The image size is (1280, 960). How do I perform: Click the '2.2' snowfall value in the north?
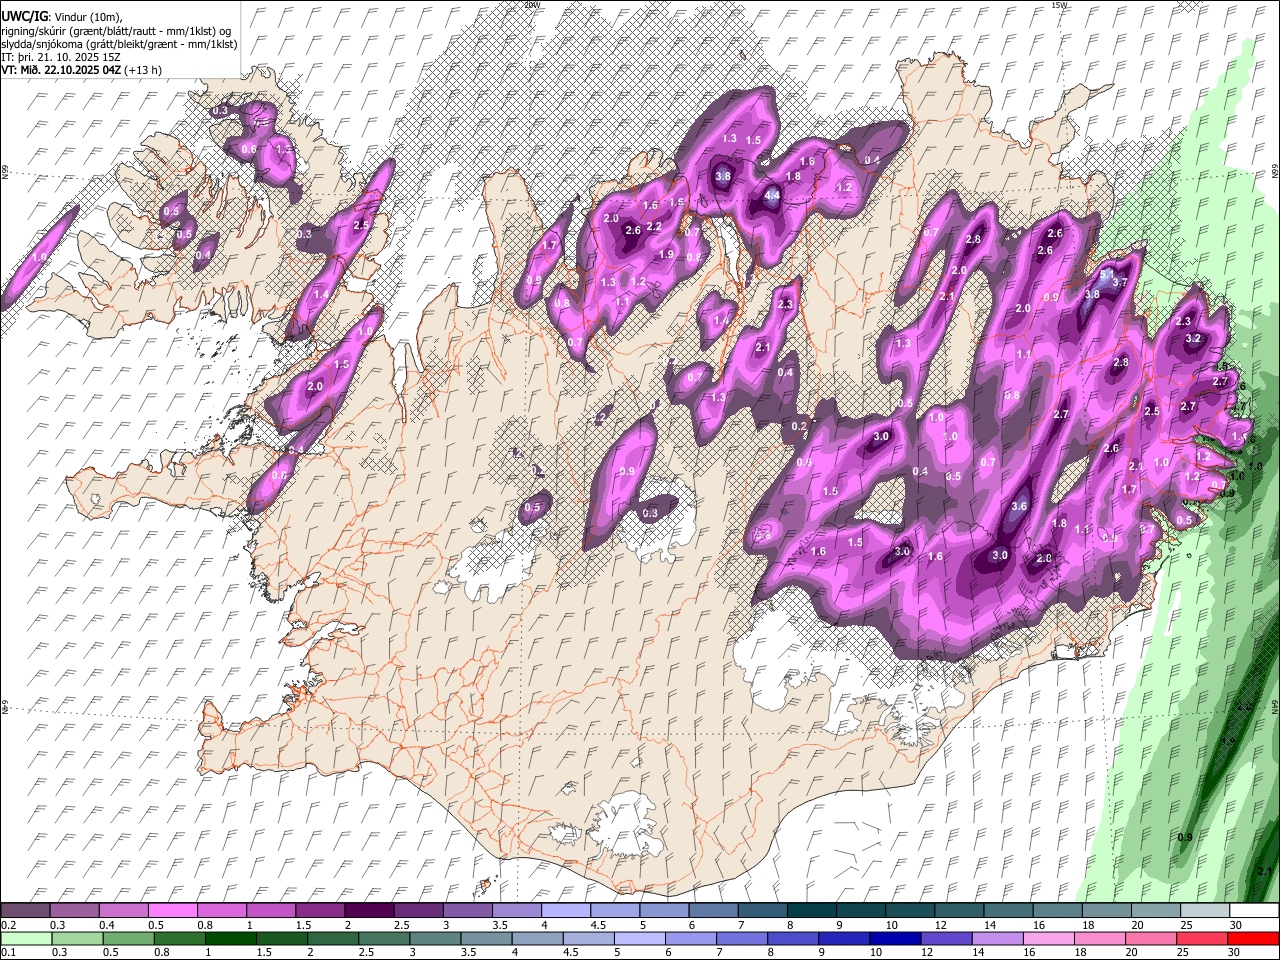pyautogui.click(x=654, y=227)
